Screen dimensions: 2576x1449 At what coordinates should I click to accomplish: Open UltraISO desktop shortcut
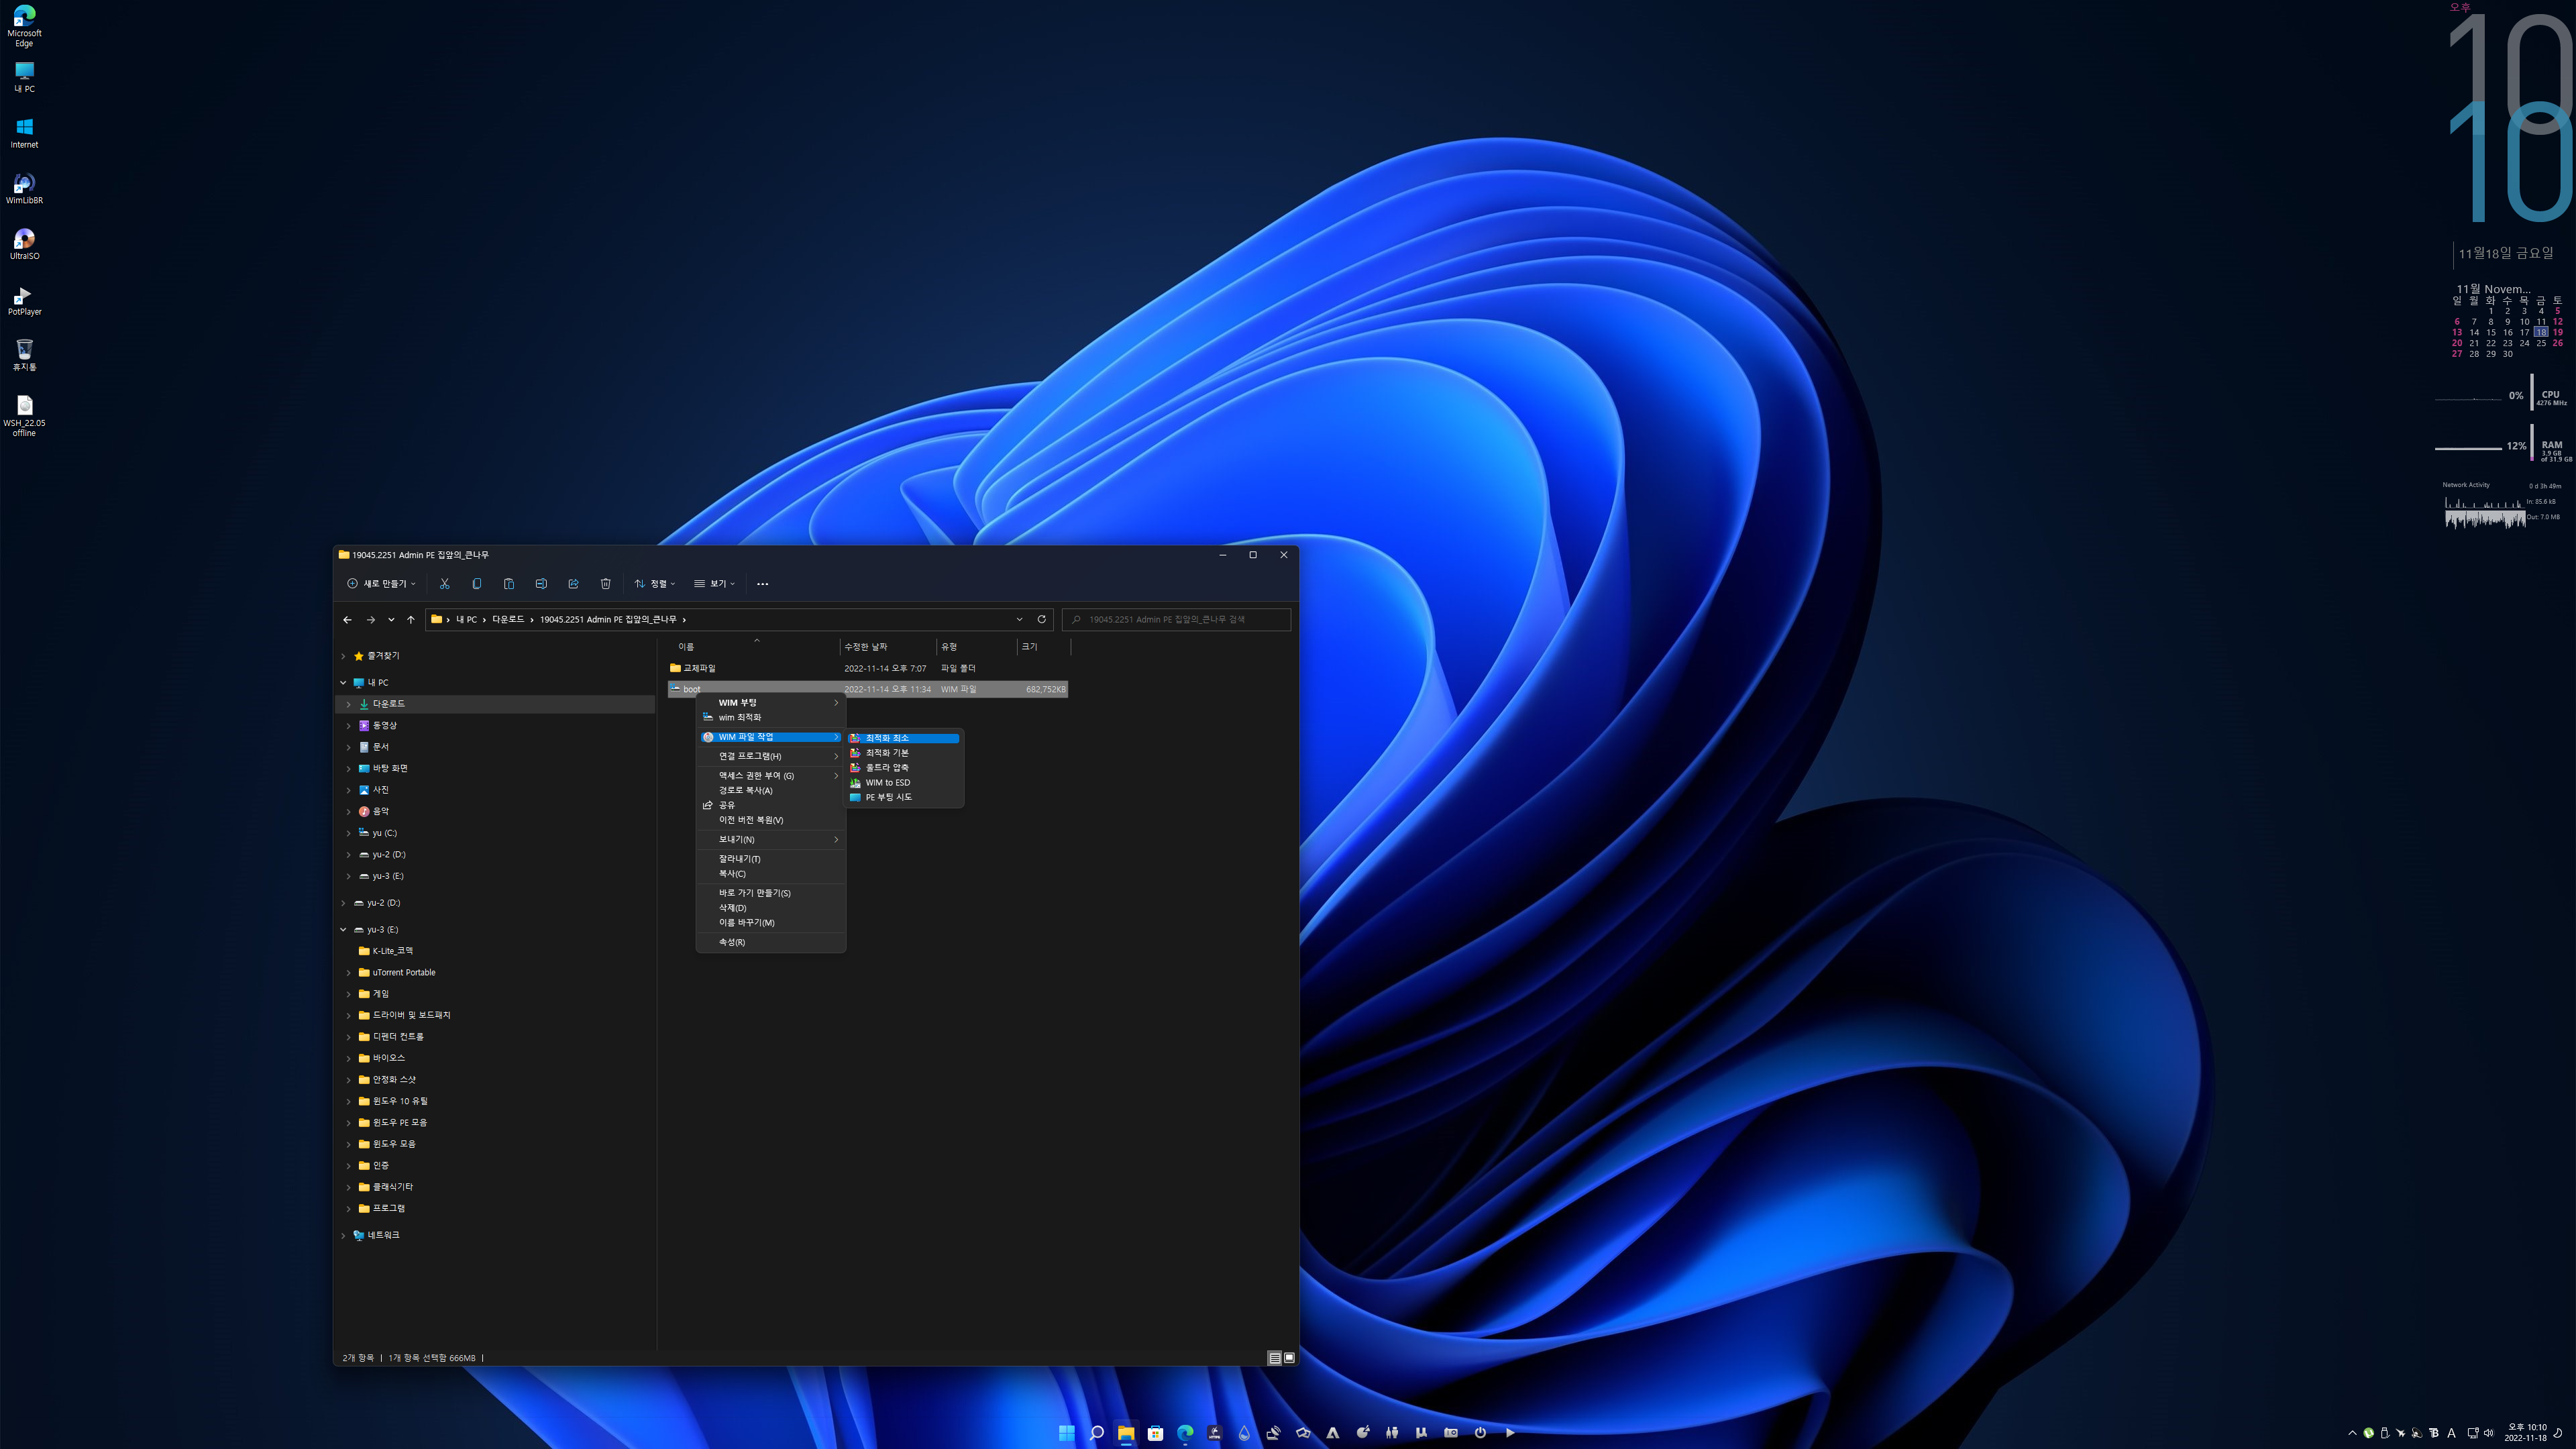pos(24,244)
